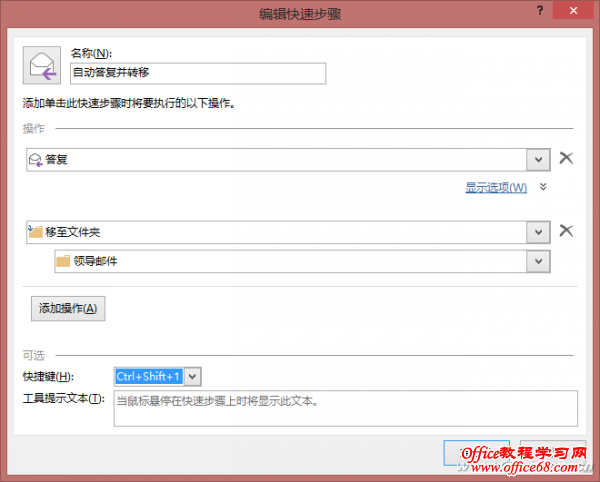Click the 添加操作(A) button
This screenshot has height=482, width=600.
(x=68, y=308)
